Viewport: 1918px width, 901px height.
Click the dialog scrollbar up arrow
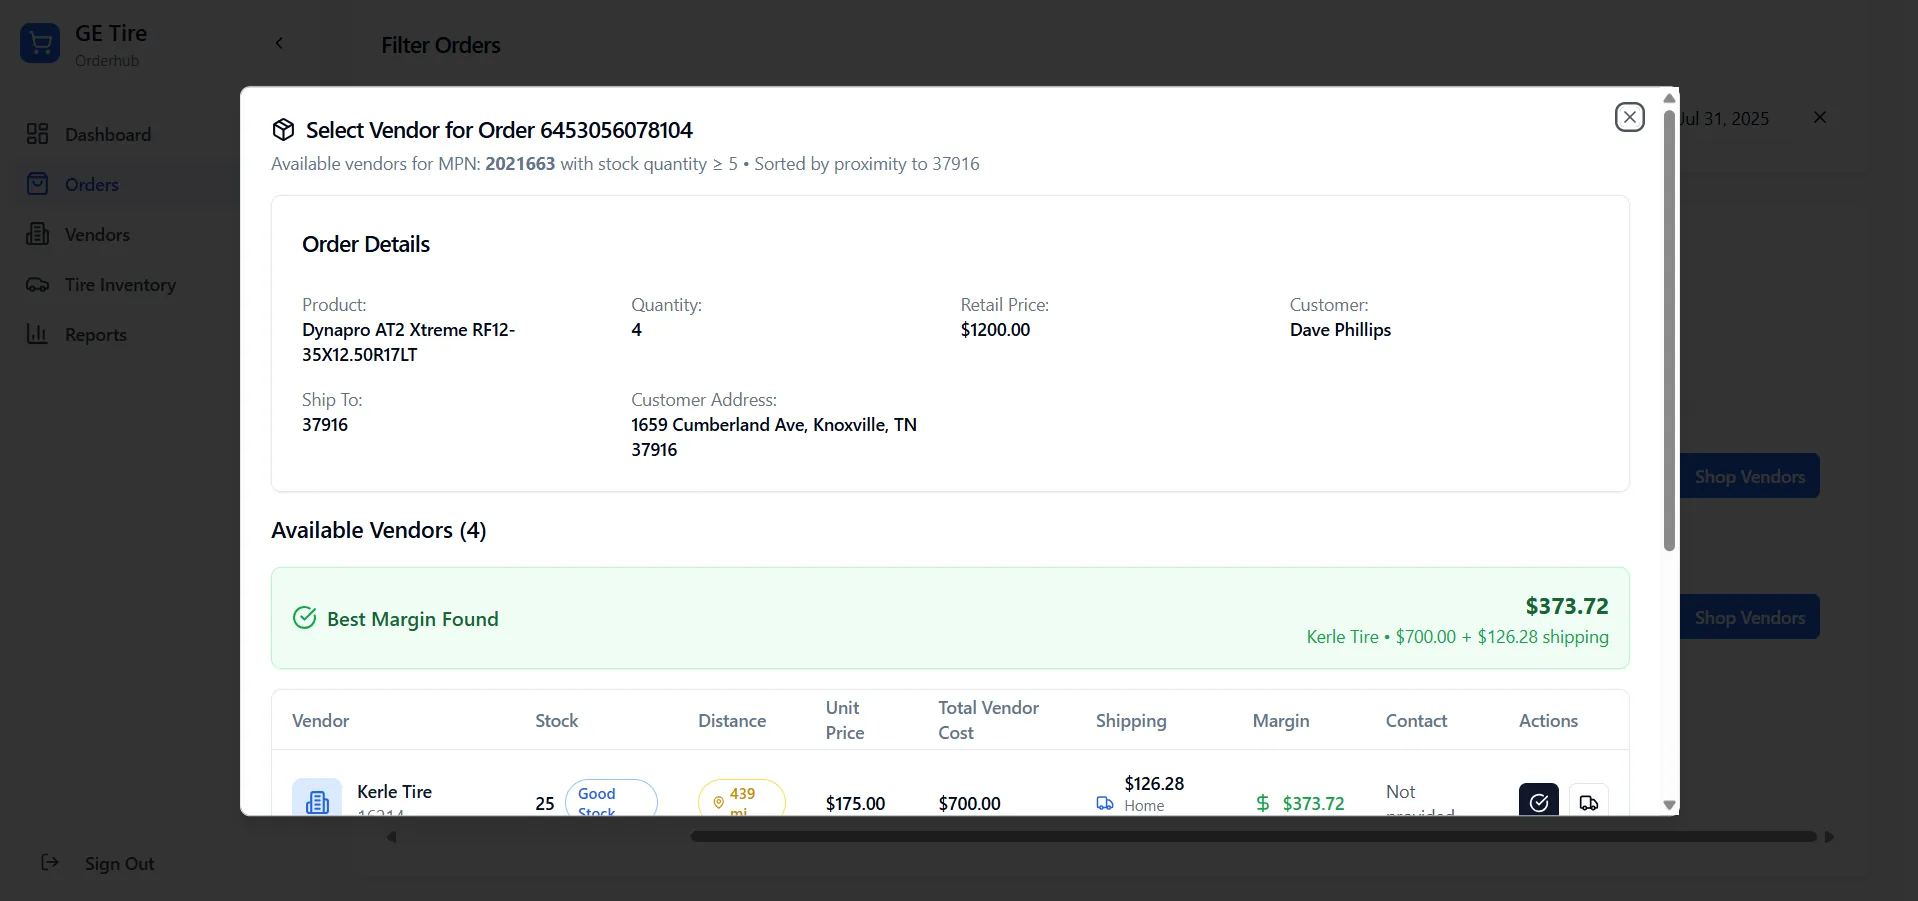pos(1669,98)
